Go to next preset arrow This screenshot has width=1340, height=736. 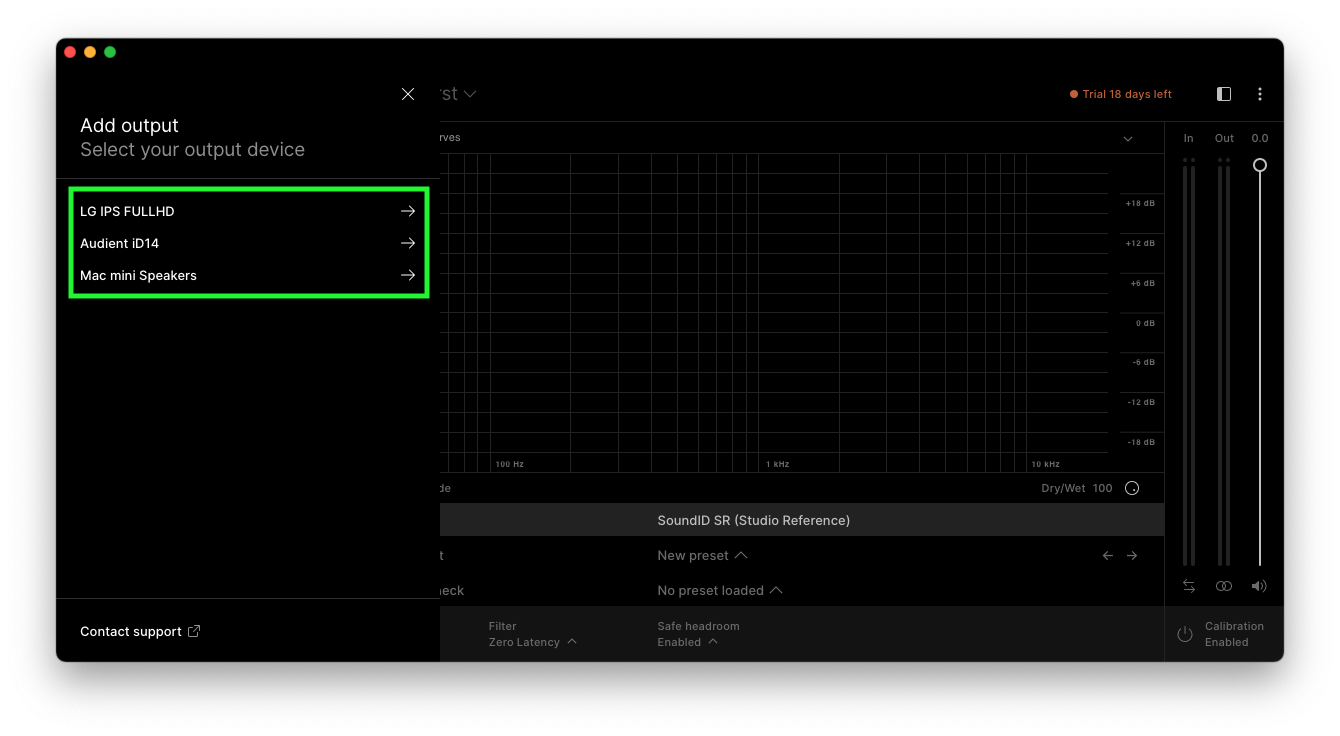[x=1132, y=555]
